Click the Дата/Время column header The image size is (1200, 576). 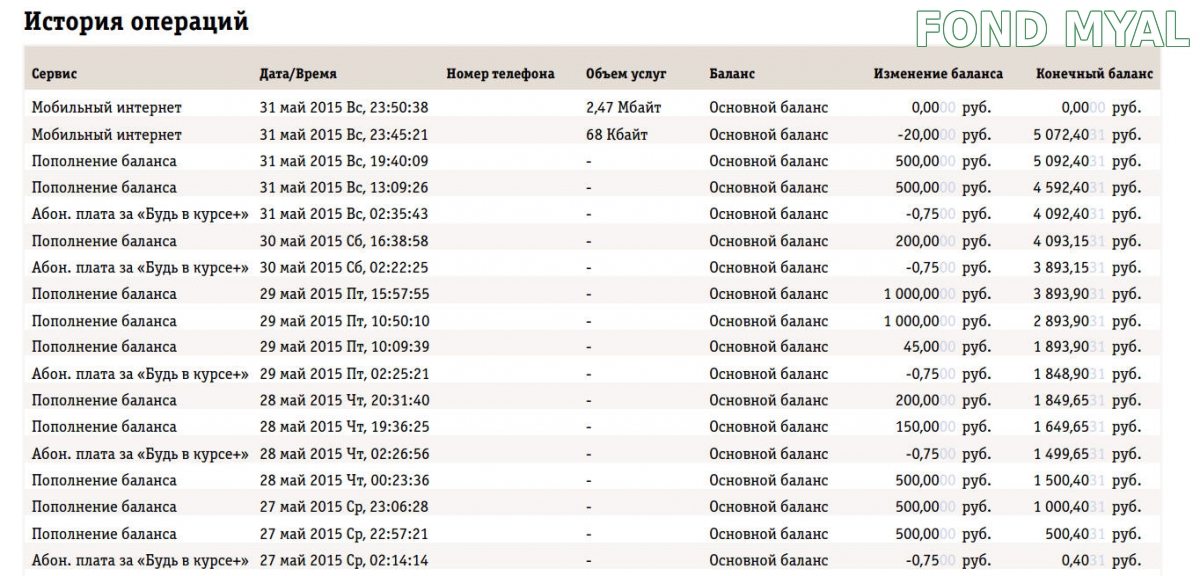[x=298, y=74]
